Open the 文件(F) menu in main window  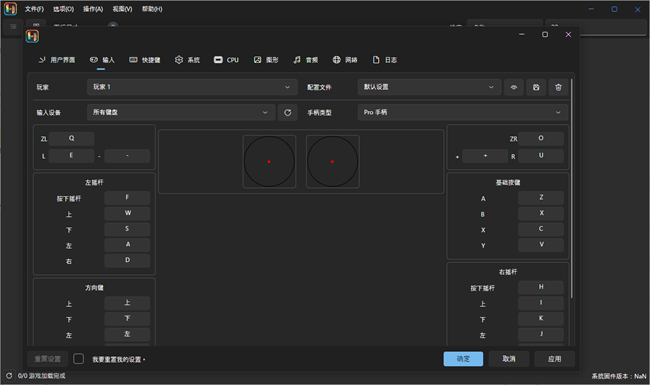(34, 9)
